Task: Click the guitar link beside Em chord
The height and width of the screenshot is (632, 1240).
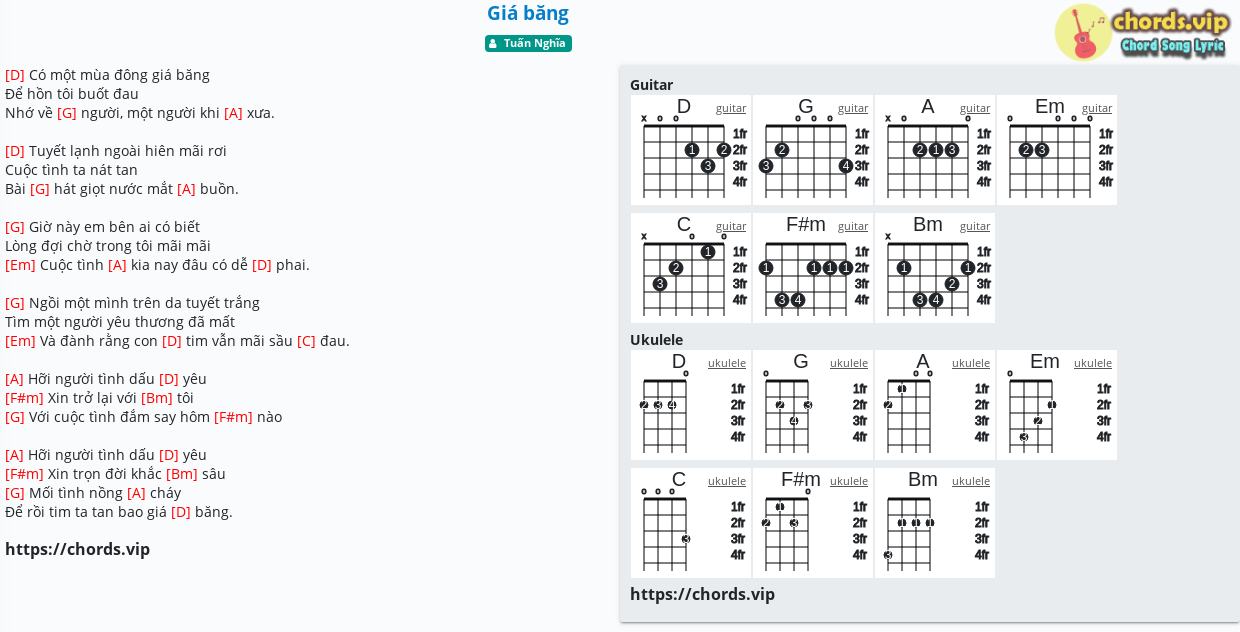Action: (x=1097, y=108)
